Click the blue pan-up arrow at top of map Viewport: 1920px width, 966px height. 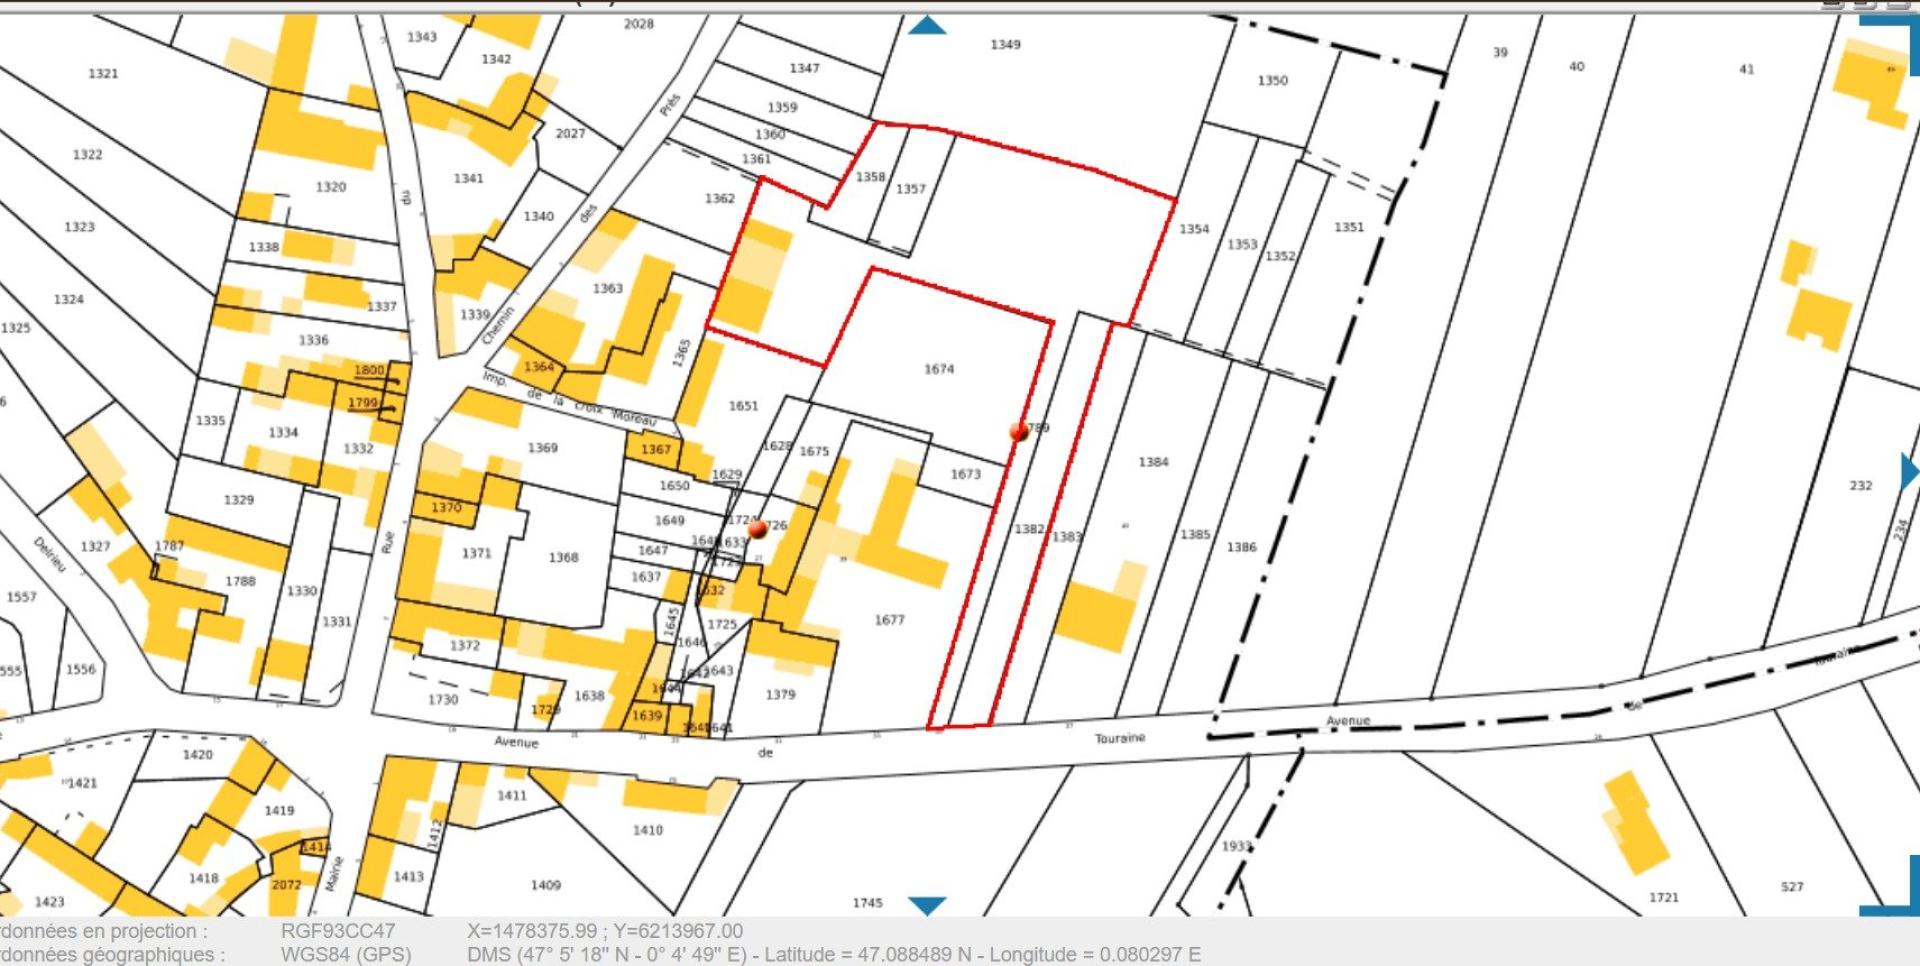click(x=927, y=26)
